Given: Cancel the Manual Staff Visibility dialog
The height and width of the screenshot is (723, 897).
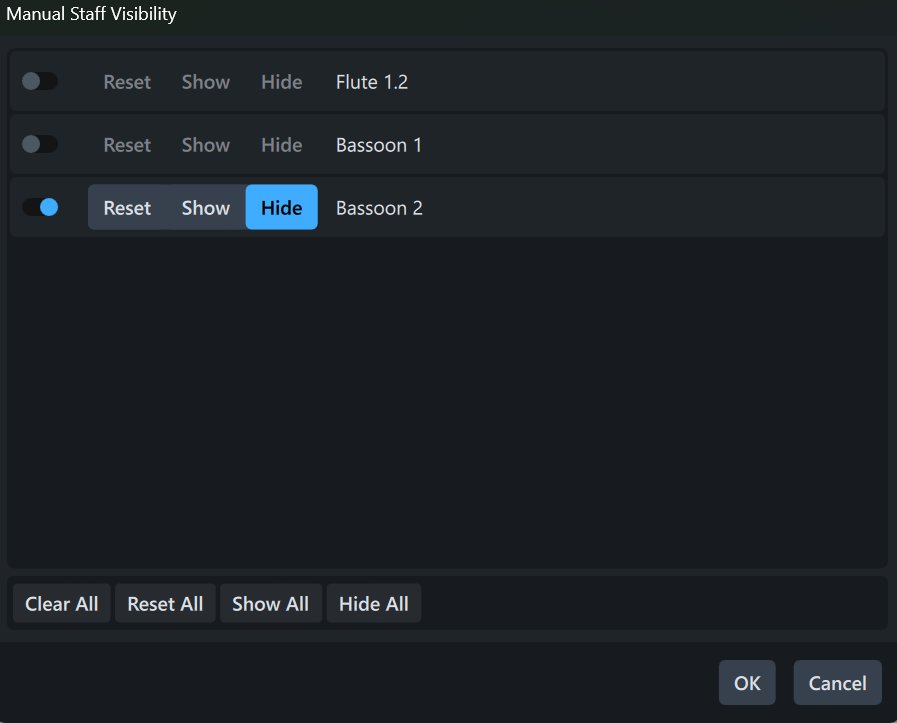Looking at the screenshot, I should coord(837,683).
